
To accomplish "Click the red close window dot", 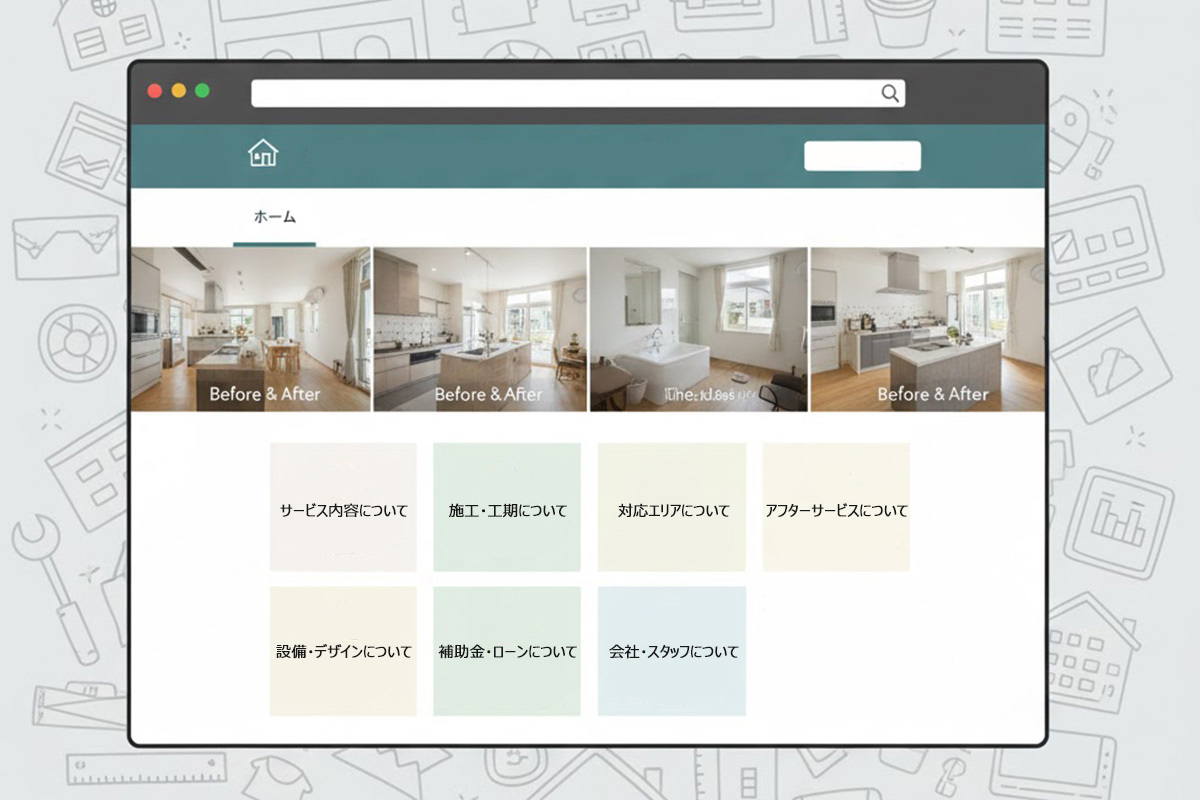I will (x=155, y=91).
